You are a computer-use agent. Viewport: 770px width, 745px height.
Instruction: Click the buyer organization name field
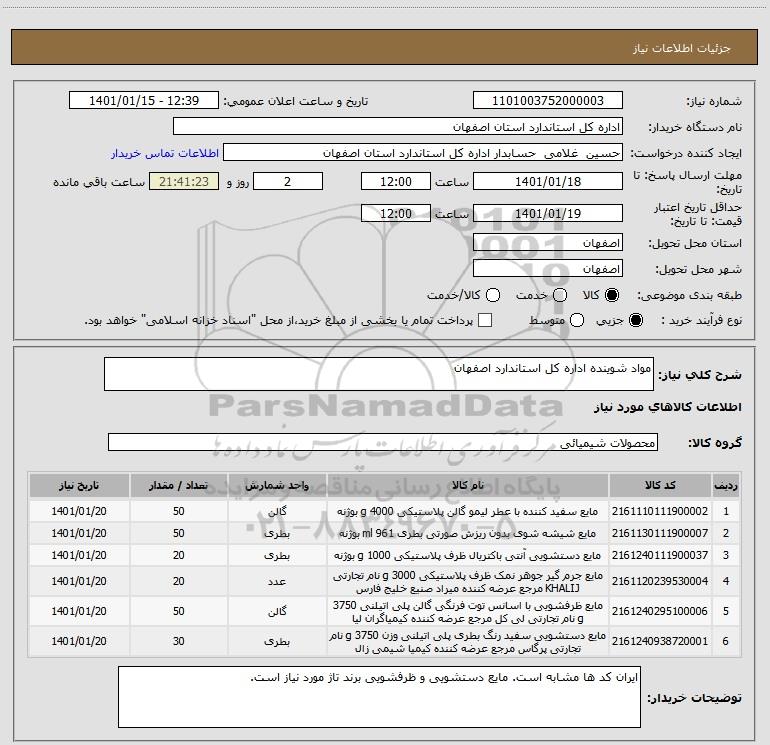(x=398, y=127)
